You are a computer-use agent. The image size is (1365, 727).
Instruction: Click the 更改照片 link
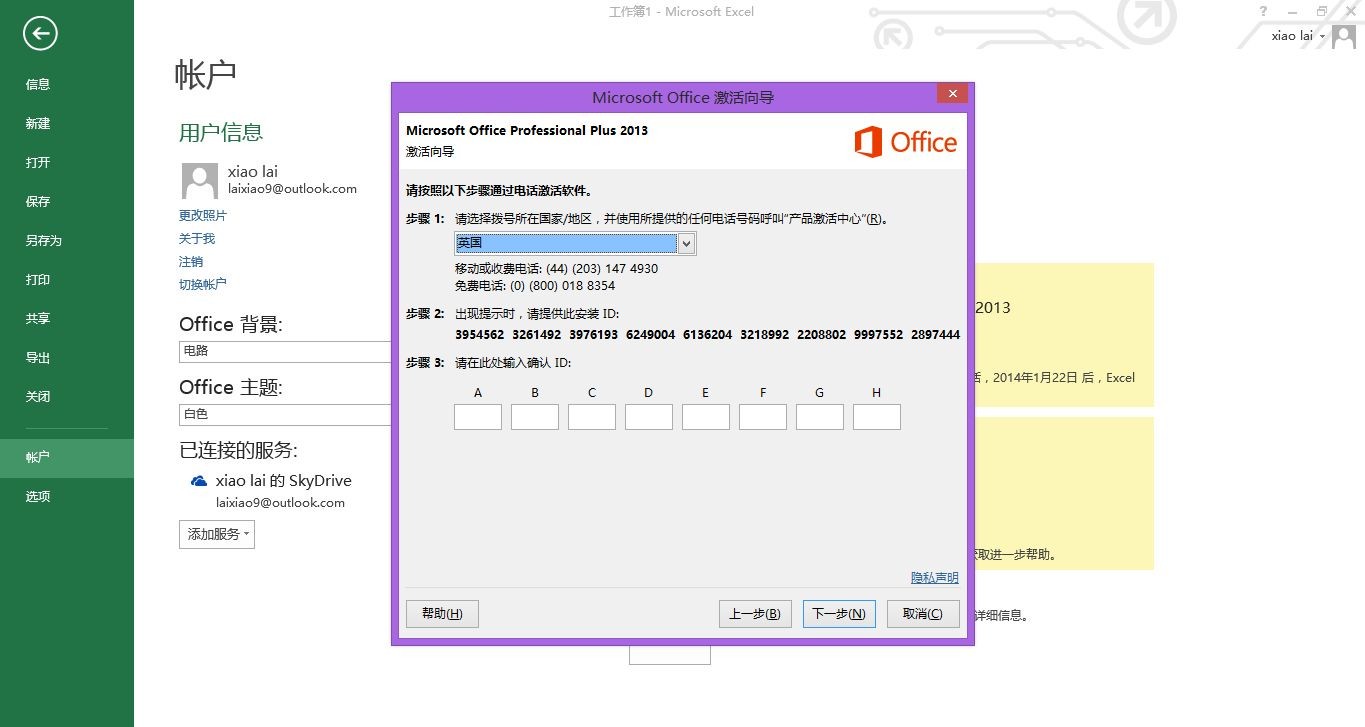pyautogui.click(x=203, y=216)
